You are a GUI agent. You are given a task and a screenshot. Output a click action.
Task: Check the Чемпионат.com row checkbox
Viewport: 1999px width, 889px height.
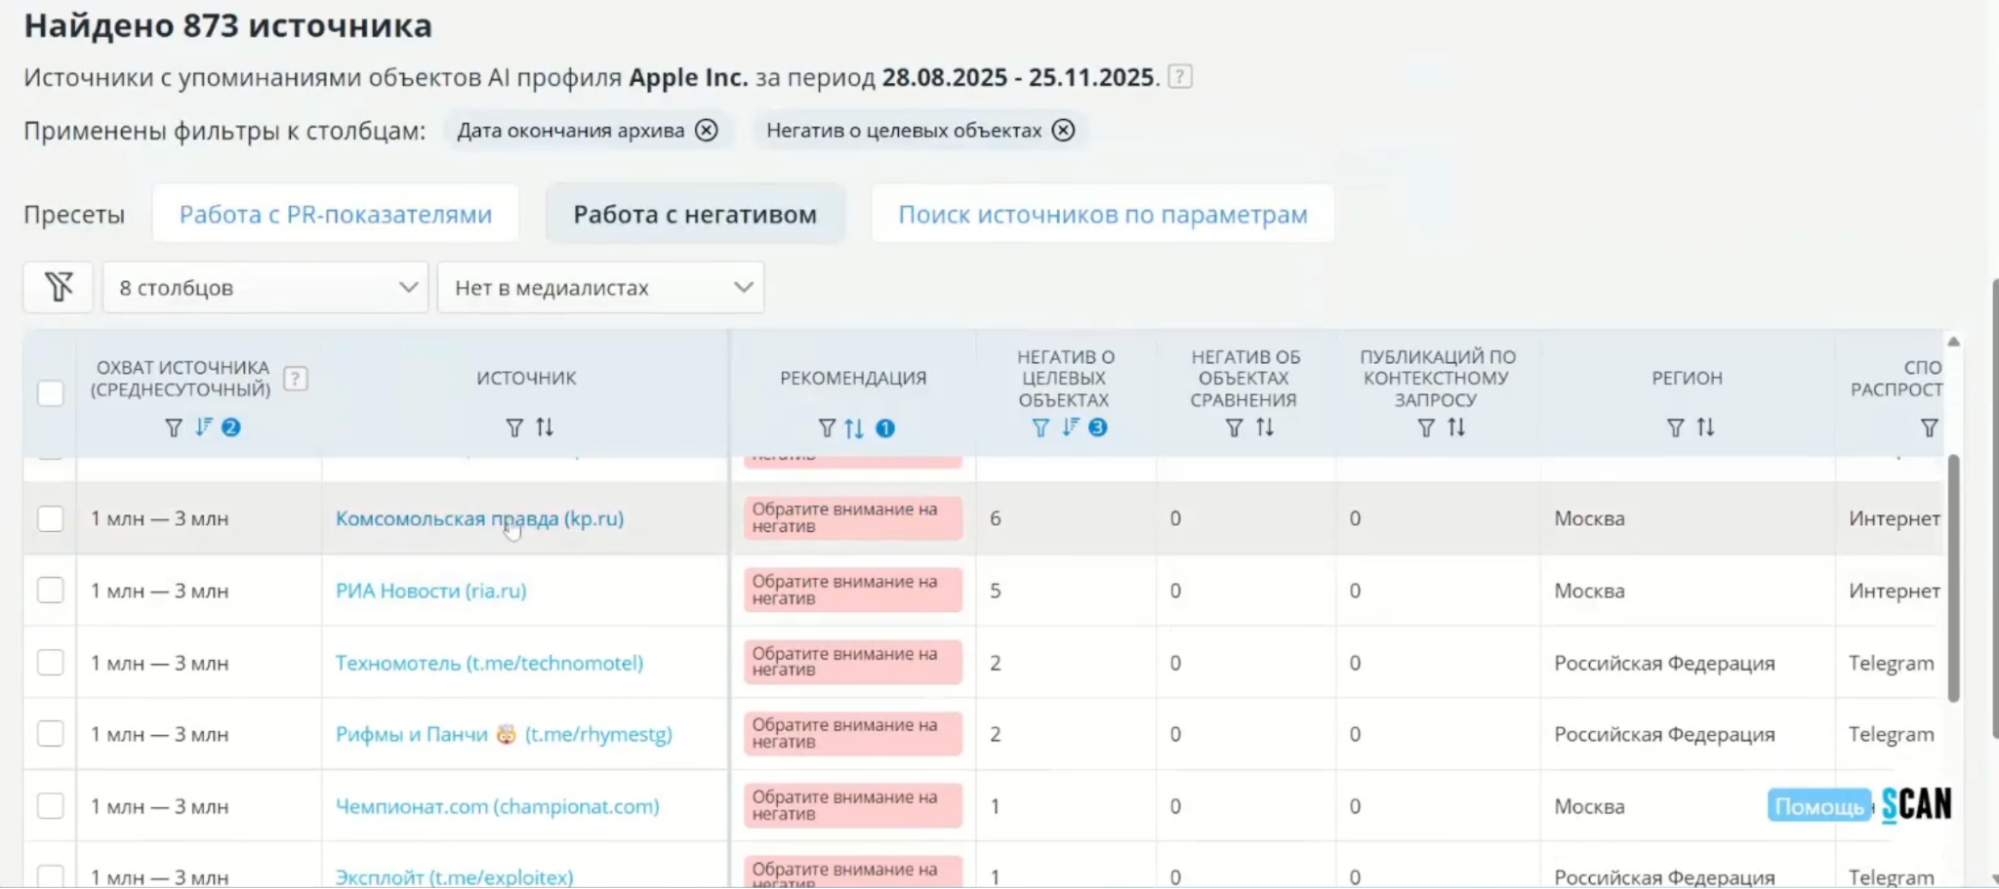pyautogui.click(x=50, y=806)
